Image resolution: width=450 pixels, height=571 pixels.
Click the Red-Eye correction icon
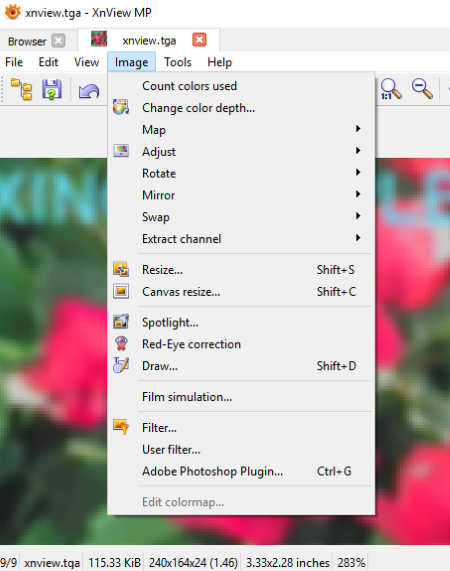point(121,343)
